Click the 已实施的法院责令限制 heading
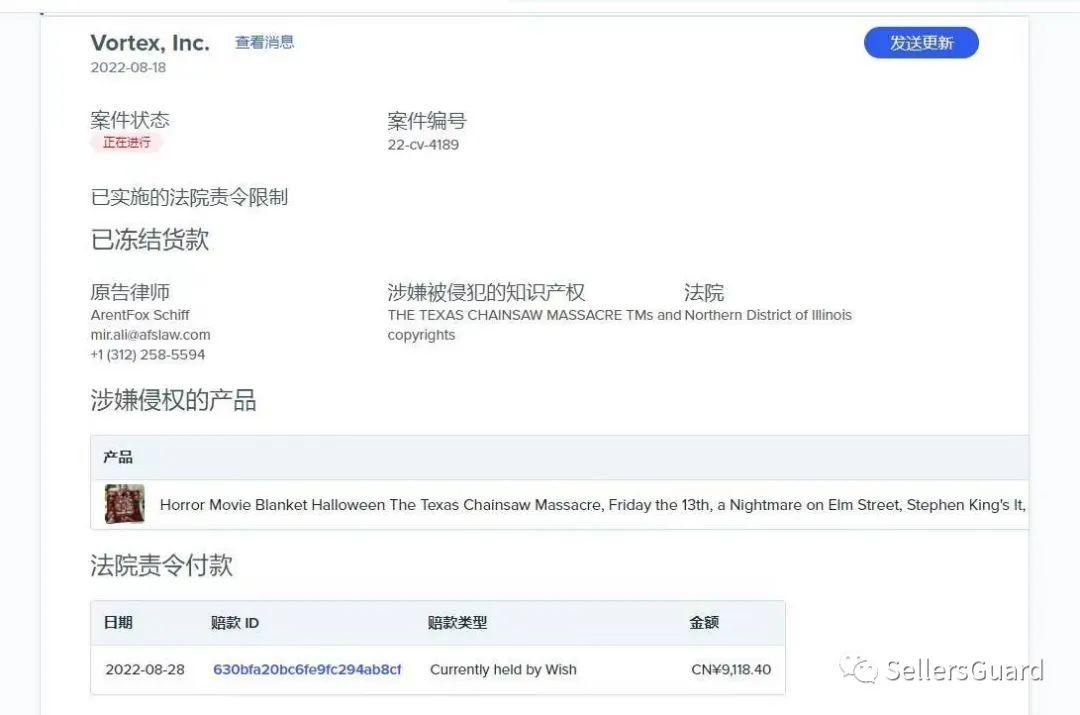The width and height of the screenshot is (1080, 715). (x=189, y=197)
